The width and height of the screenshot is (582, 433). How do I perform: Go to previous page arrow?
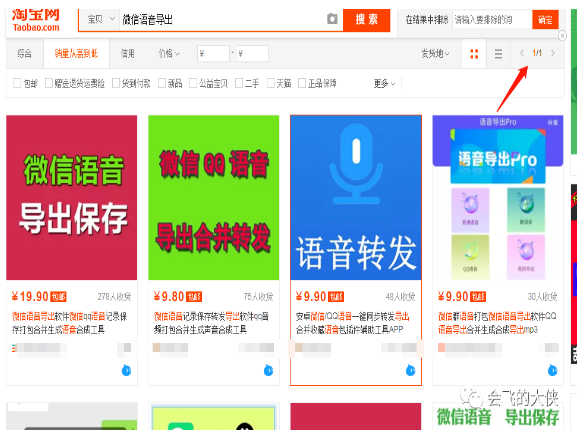(x=522, y=53)
